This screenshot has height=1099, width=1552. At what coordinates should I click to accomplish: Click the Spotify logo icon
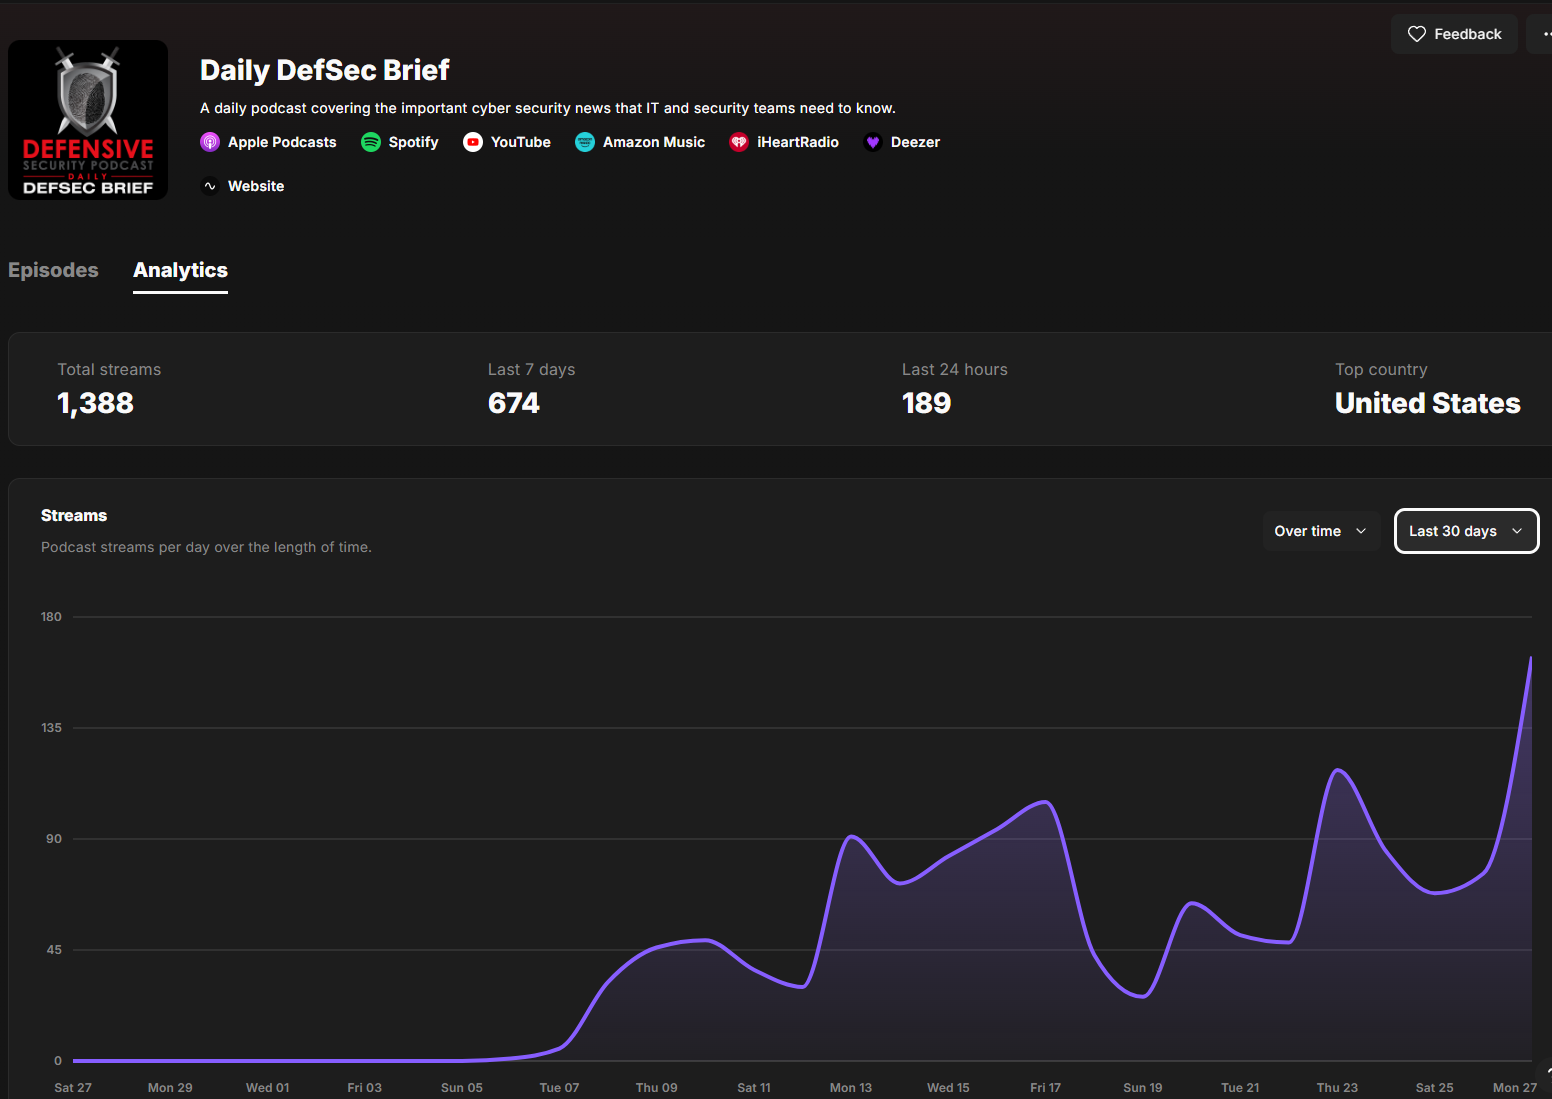coord(371,142)
